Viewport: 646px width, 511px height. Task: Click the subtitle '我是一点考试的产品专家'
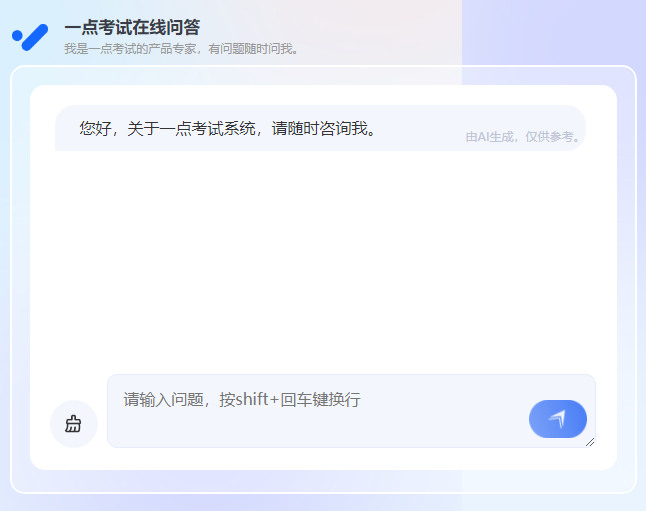[x=130, y=49]
